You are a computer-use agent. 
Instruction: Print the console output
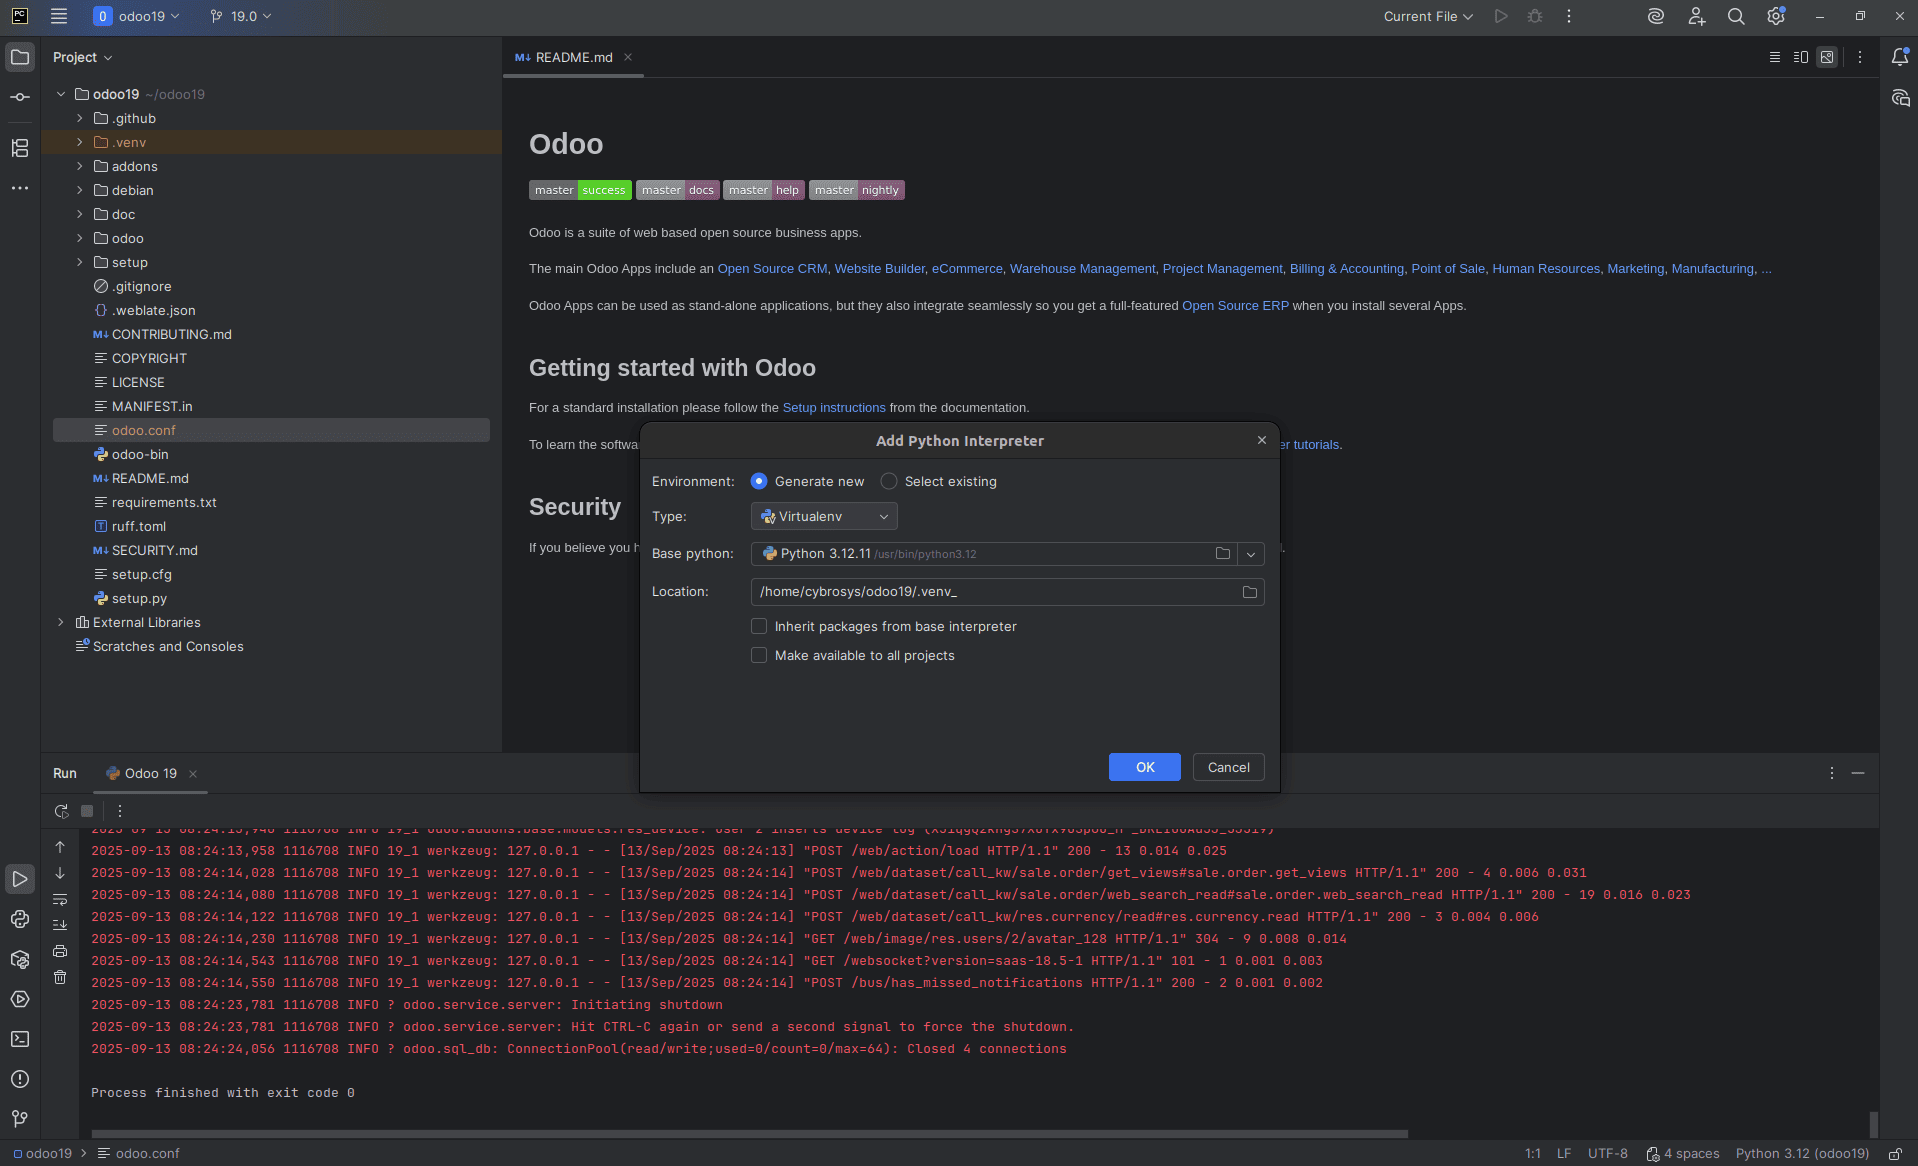tap(60, 951)
